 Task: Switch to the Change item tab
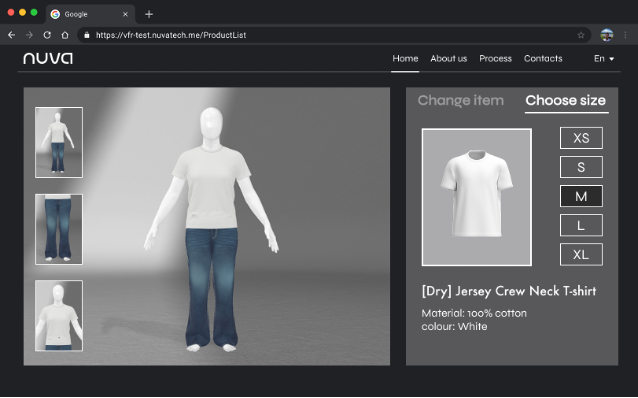461,101
